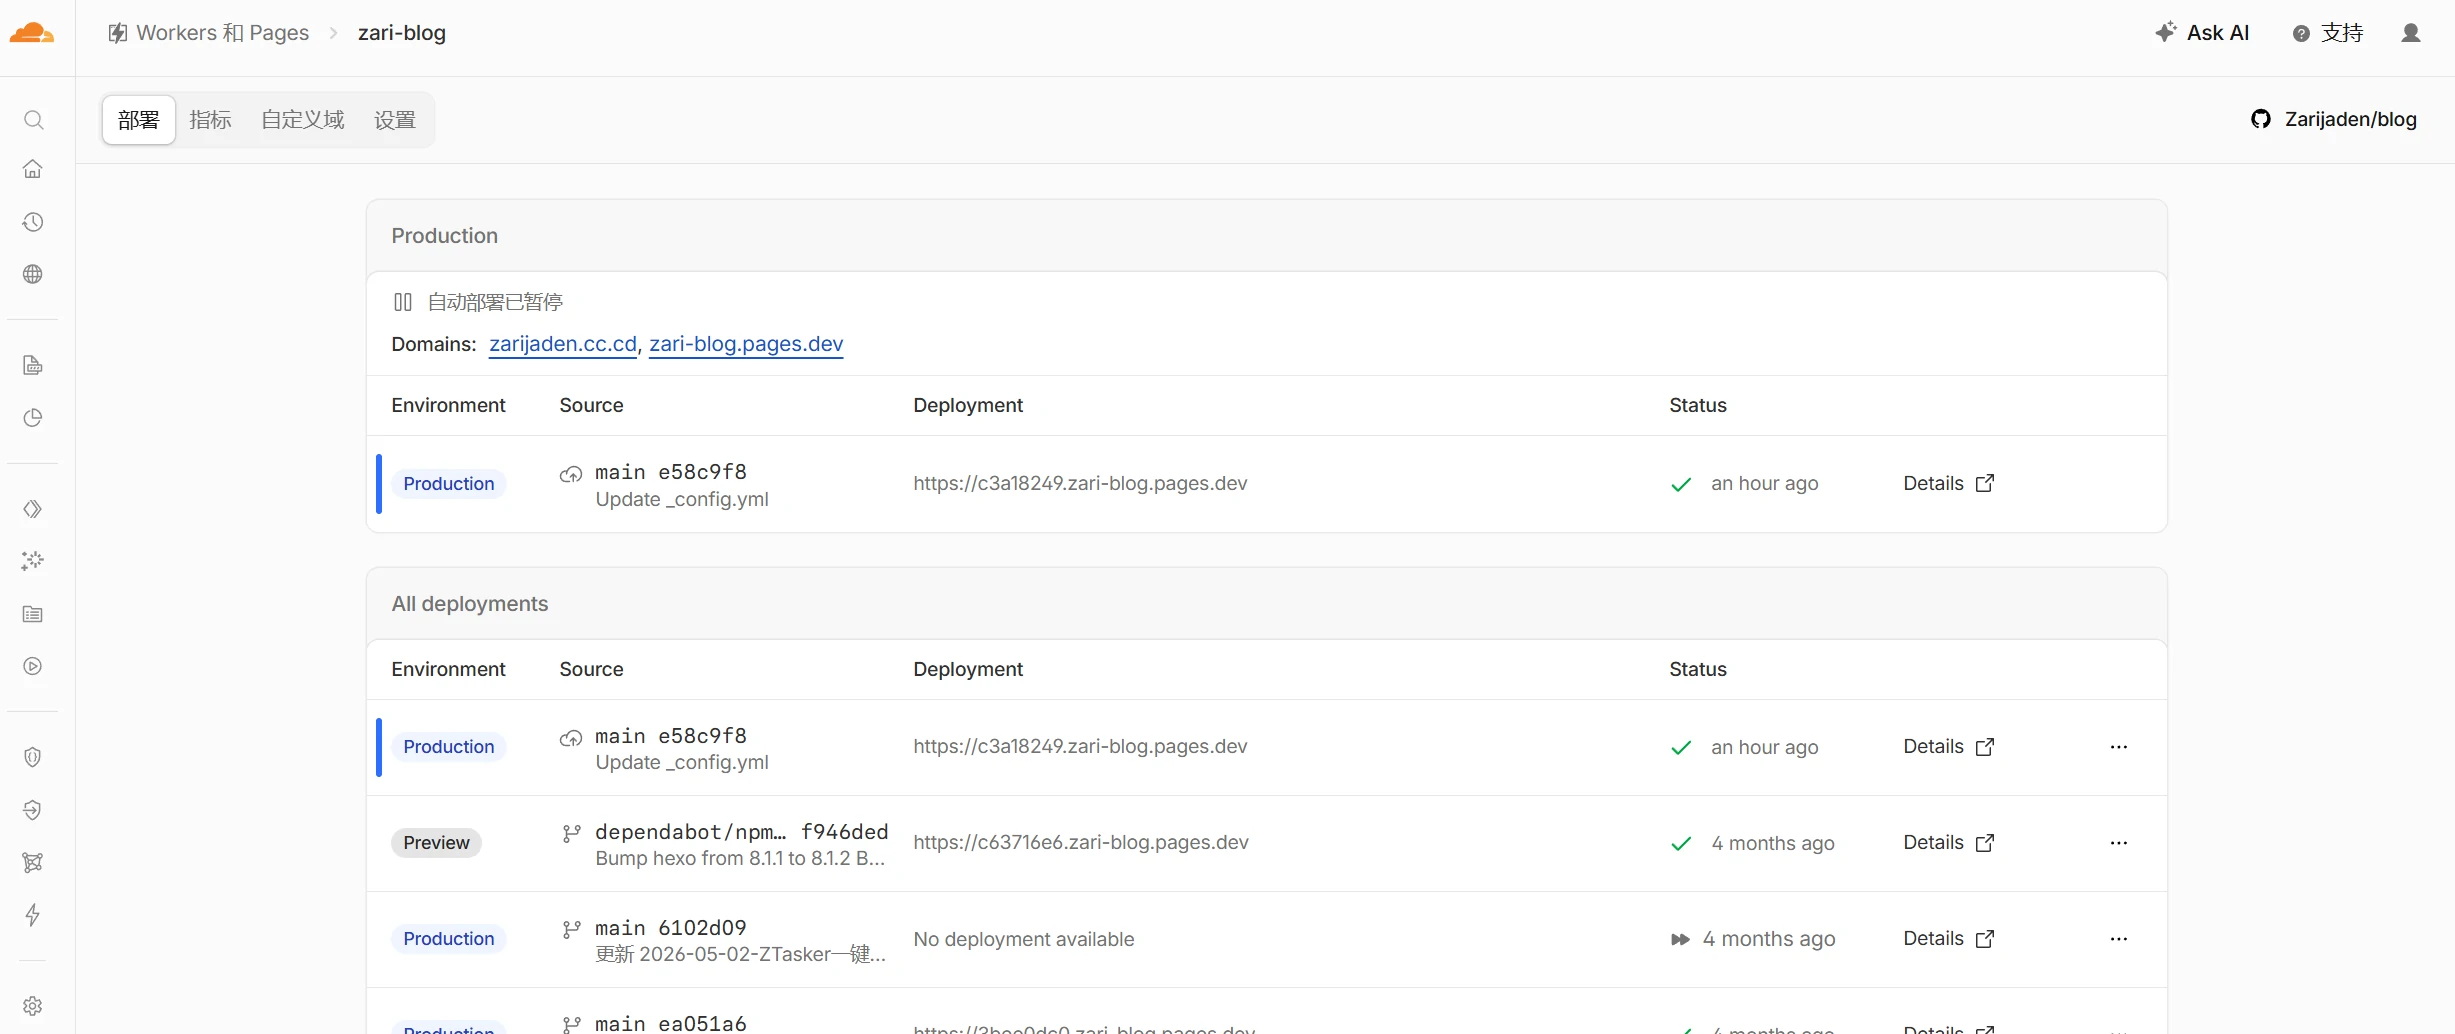Click the branch icon beside dependabot/npm source
2455x1034 pixels.
(572, 833)
